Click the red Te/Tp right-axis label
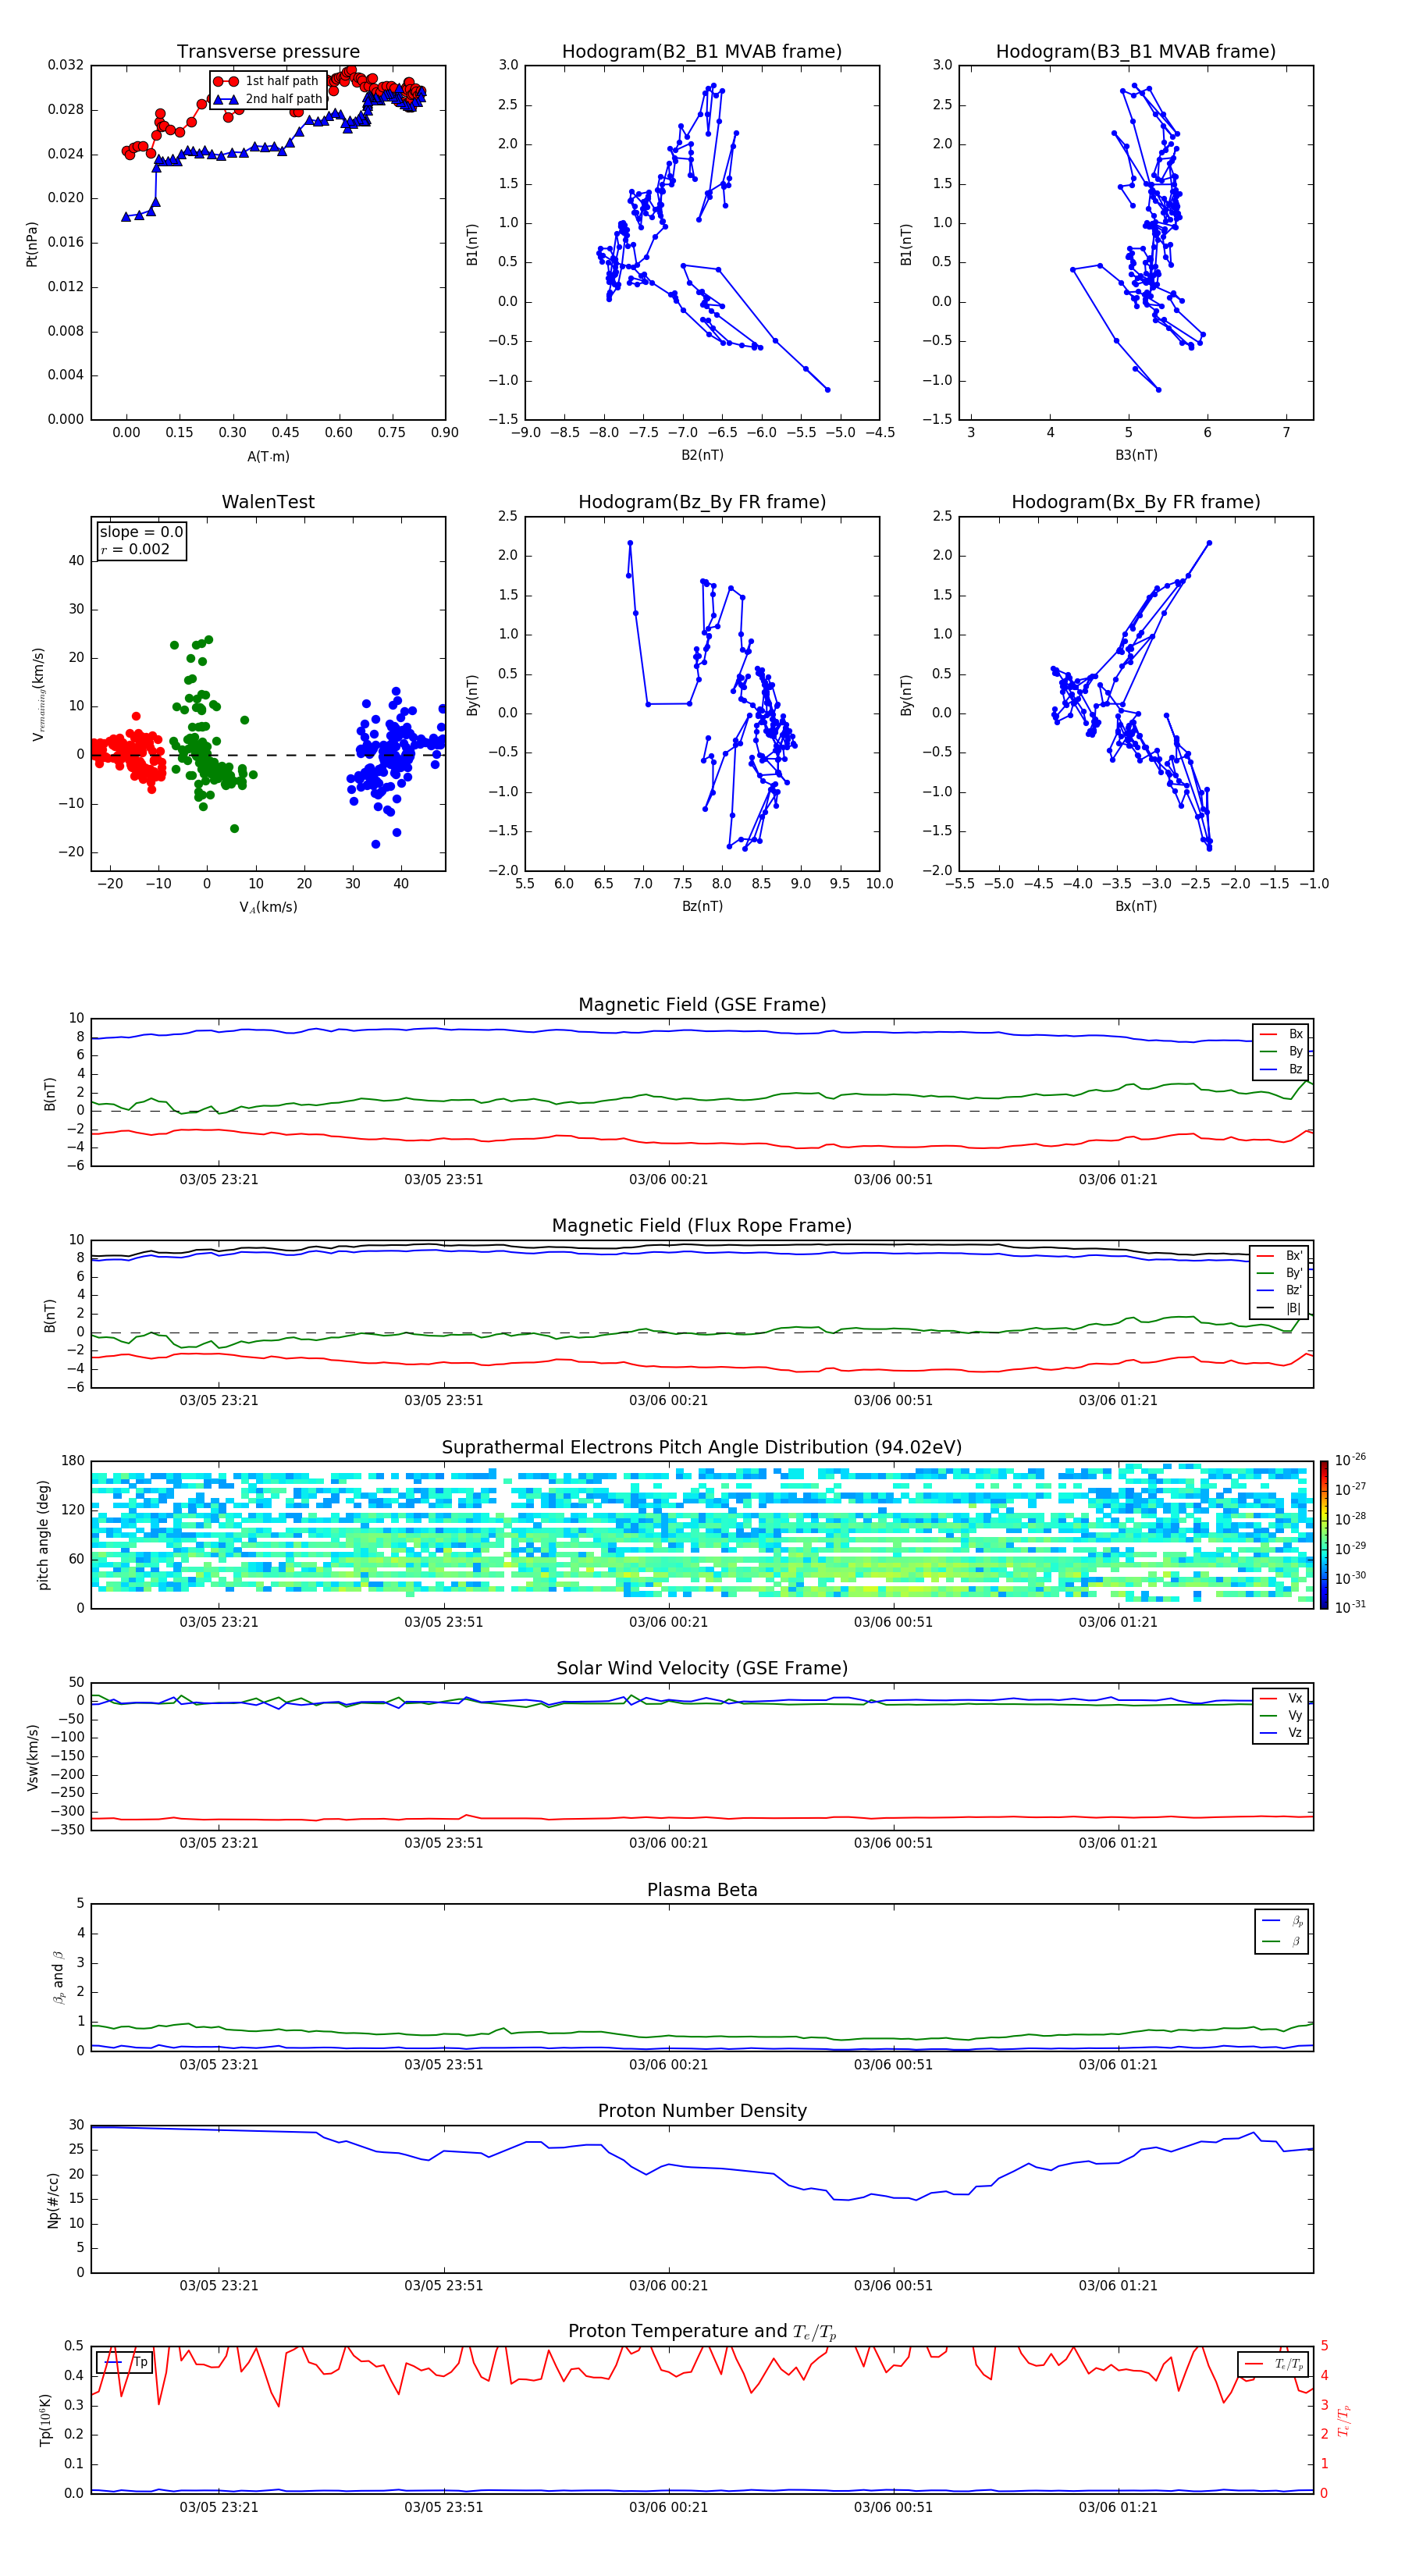Viewport: 1405px width, 2576px height. tap(1344, 2420)
